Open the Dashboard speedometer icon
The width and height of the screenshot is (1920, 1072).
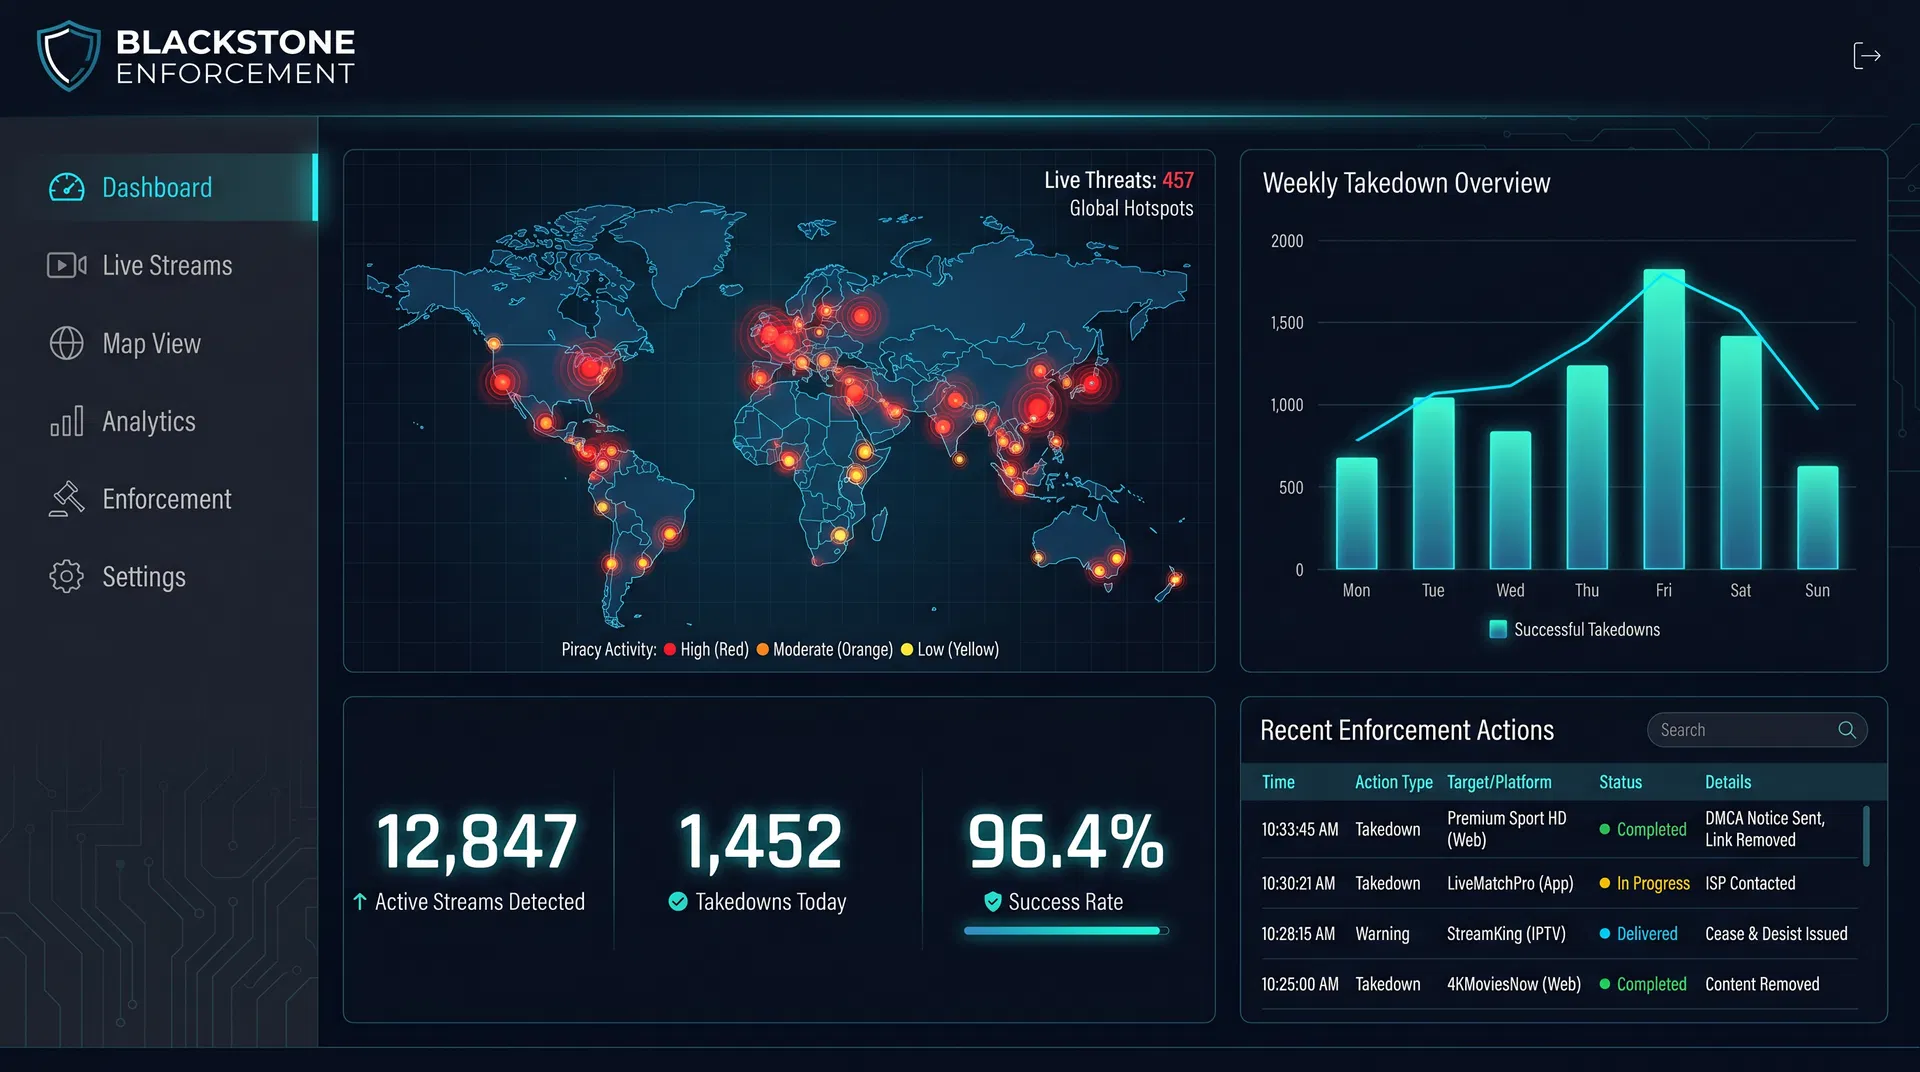click(x=66, y=187)
